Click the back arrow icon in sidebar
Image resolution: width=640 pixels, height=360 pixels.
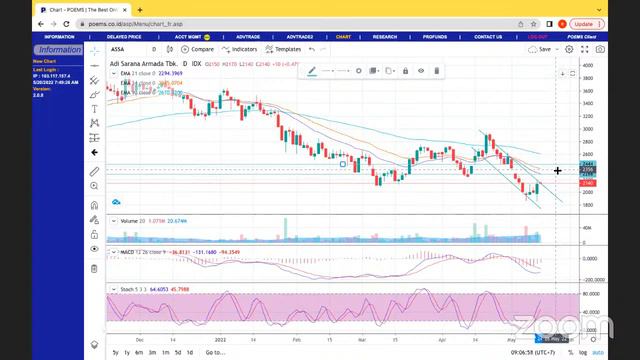94,152
